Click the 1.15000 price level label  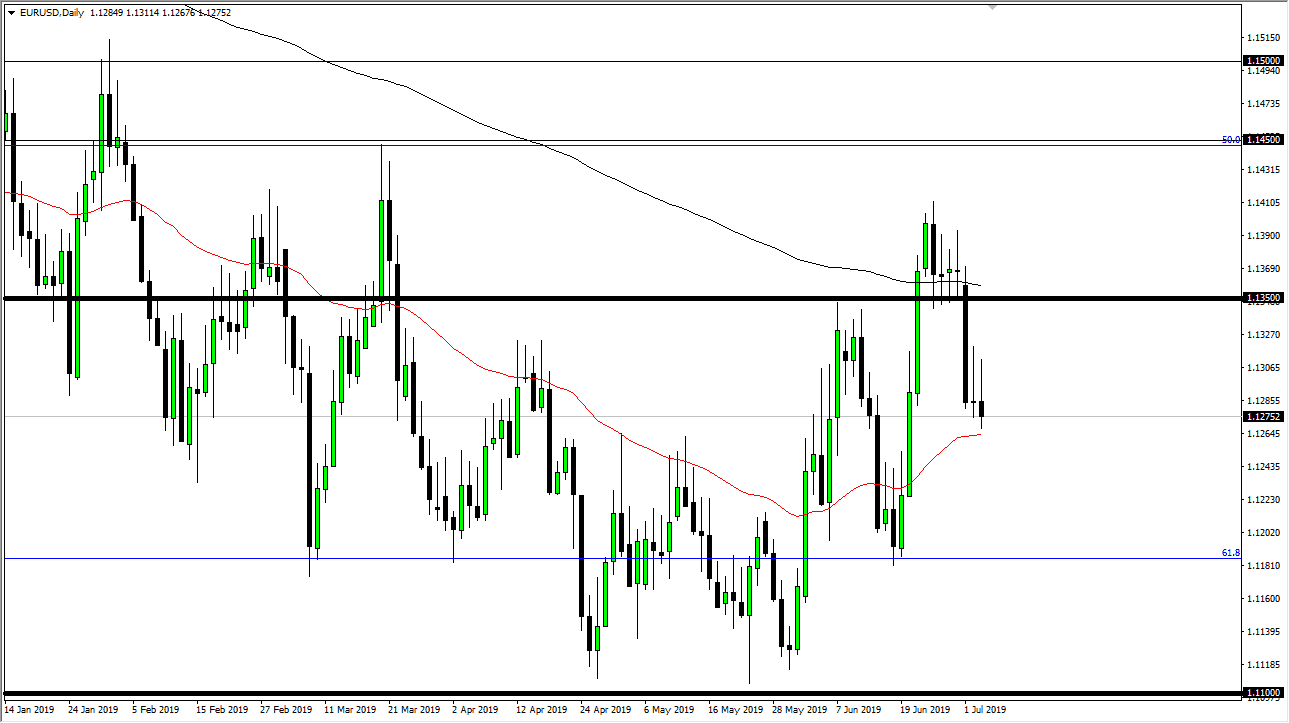pos(1264,61)
